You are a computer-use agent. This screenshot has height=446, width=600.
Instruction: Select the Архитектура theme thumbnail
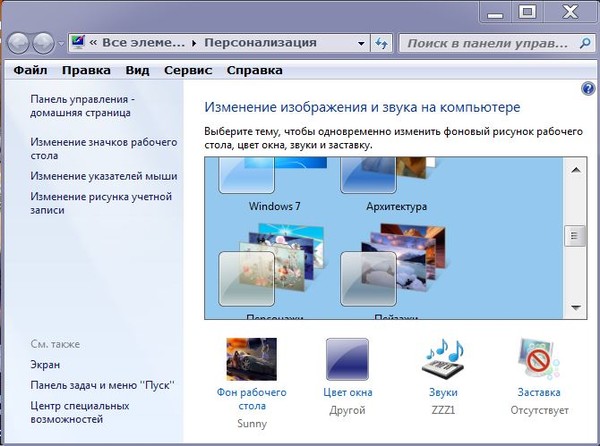[x=389, y=176]
